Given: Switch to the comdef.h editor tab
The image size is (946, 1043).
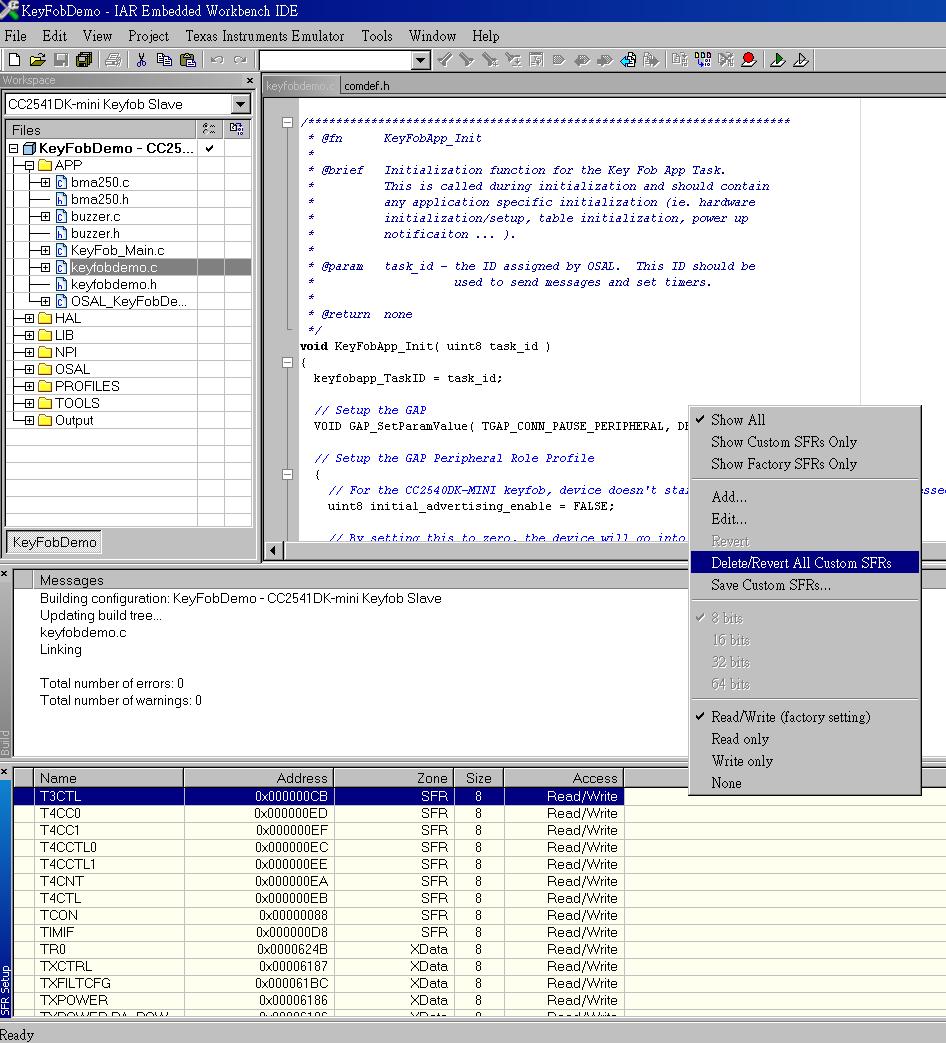Looking at the screenshot, I should point(367,86).
